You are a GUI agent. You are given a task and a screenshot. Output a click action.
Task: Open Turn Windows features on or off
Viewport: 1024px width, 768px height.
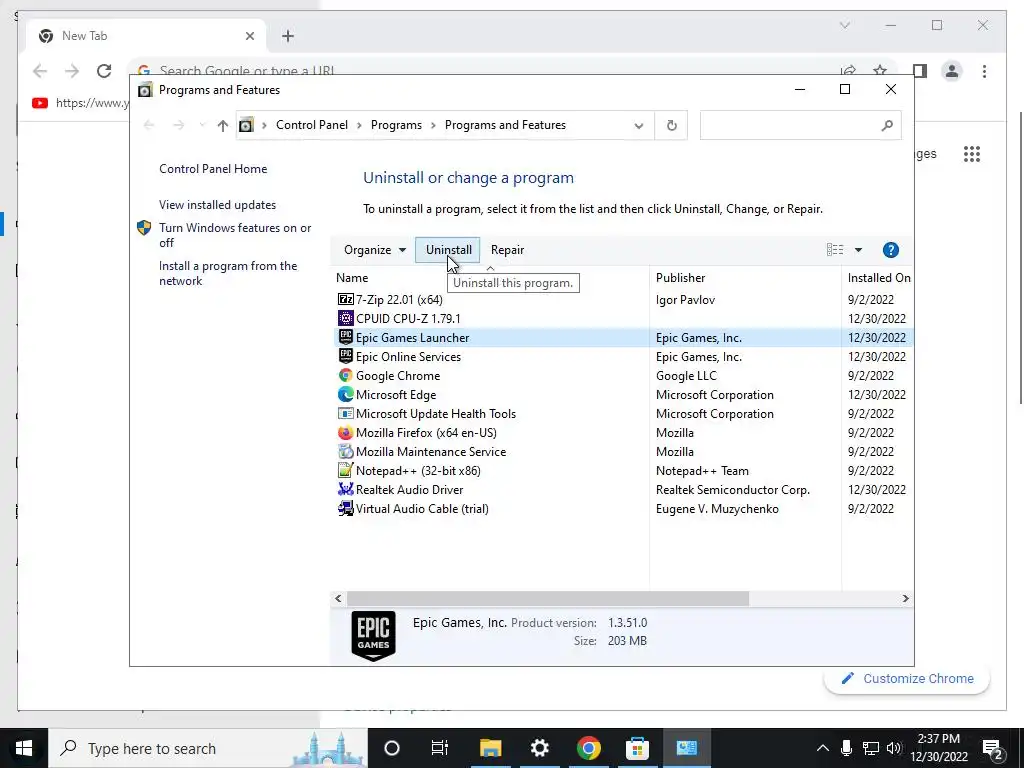[x=235, y=235]
